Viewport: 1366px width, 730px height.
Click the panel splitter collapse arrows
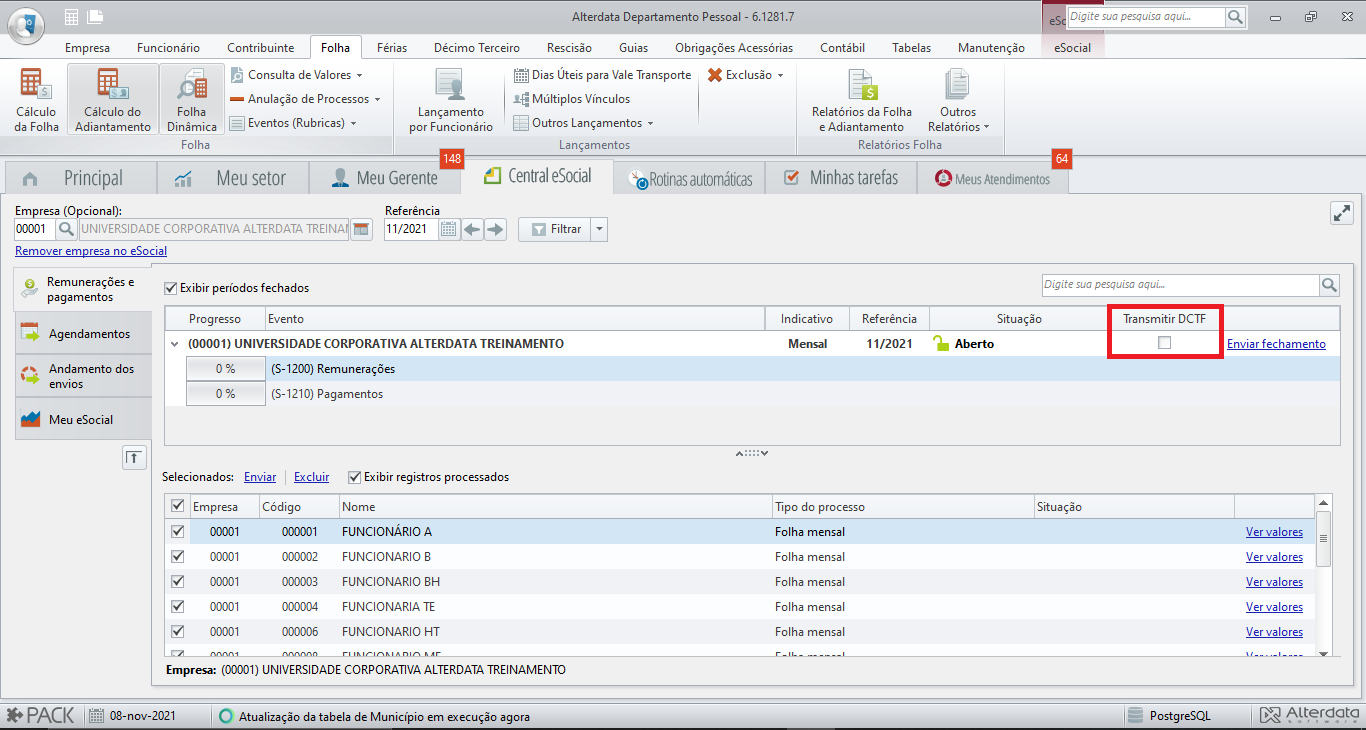click(x=752, y=453)
